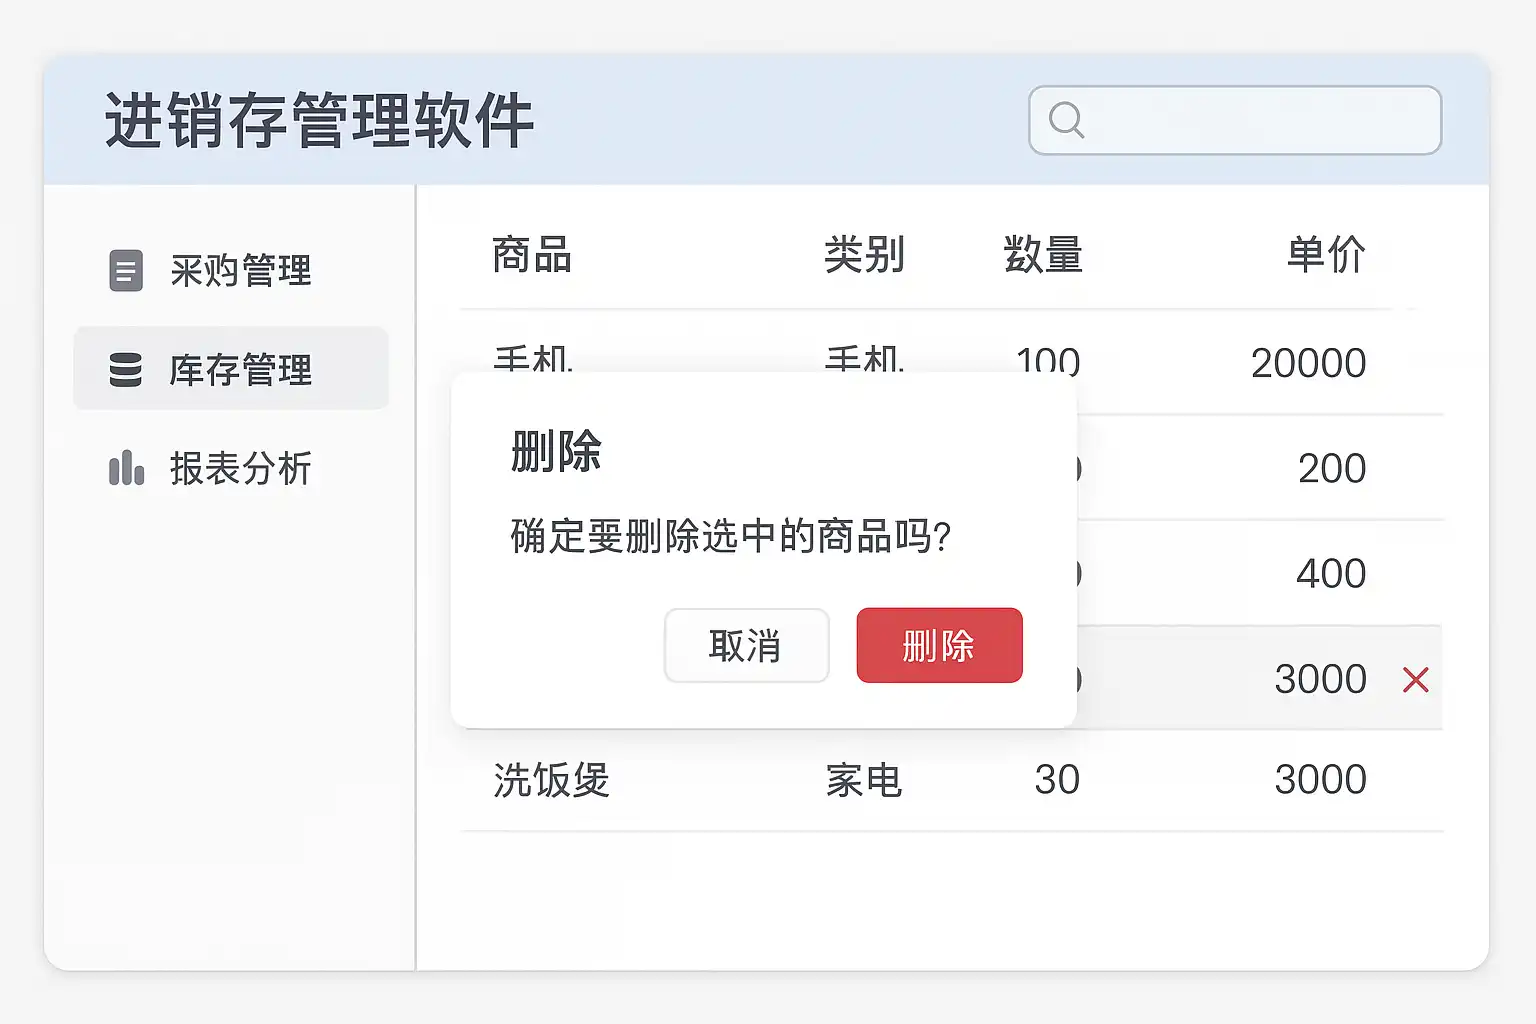Click the 报表分析 bar chart icon
The height and width of the screenshot is (1024, 1536).
pos(126,468)
